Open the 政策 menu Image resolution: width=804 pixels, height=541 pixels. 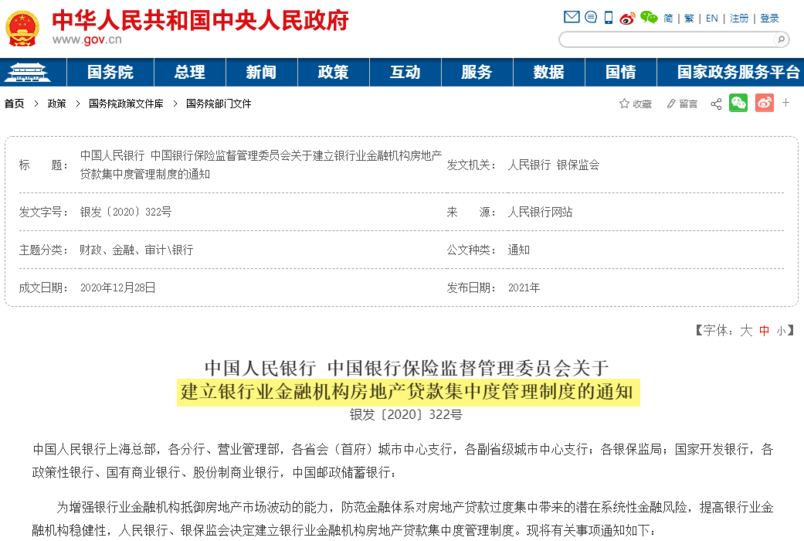pos(333,72)
